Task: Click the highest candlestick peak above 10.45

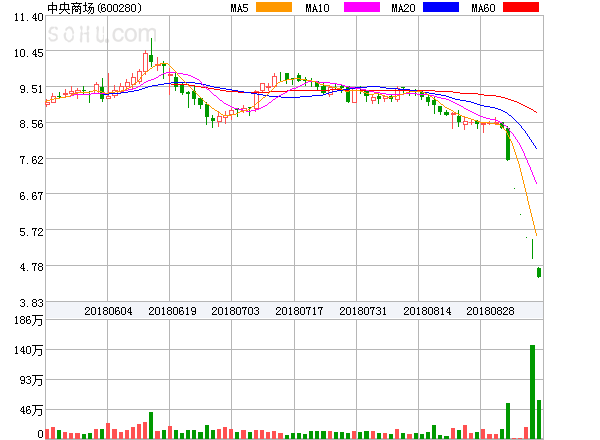Action: [151, 54]
